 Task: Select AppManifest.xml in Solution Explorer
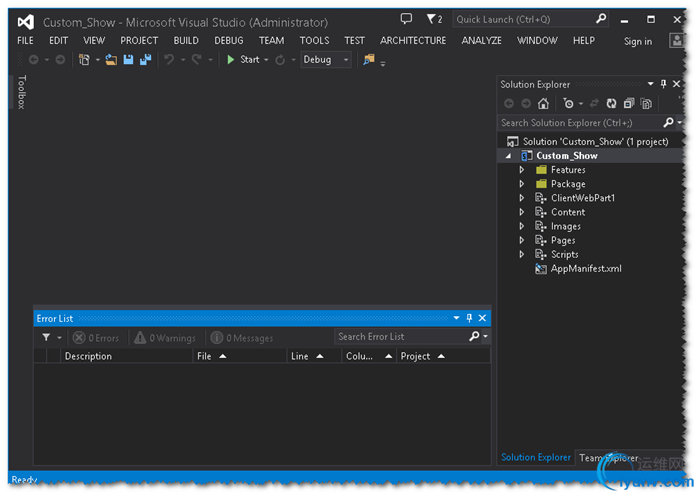(585, 268)
